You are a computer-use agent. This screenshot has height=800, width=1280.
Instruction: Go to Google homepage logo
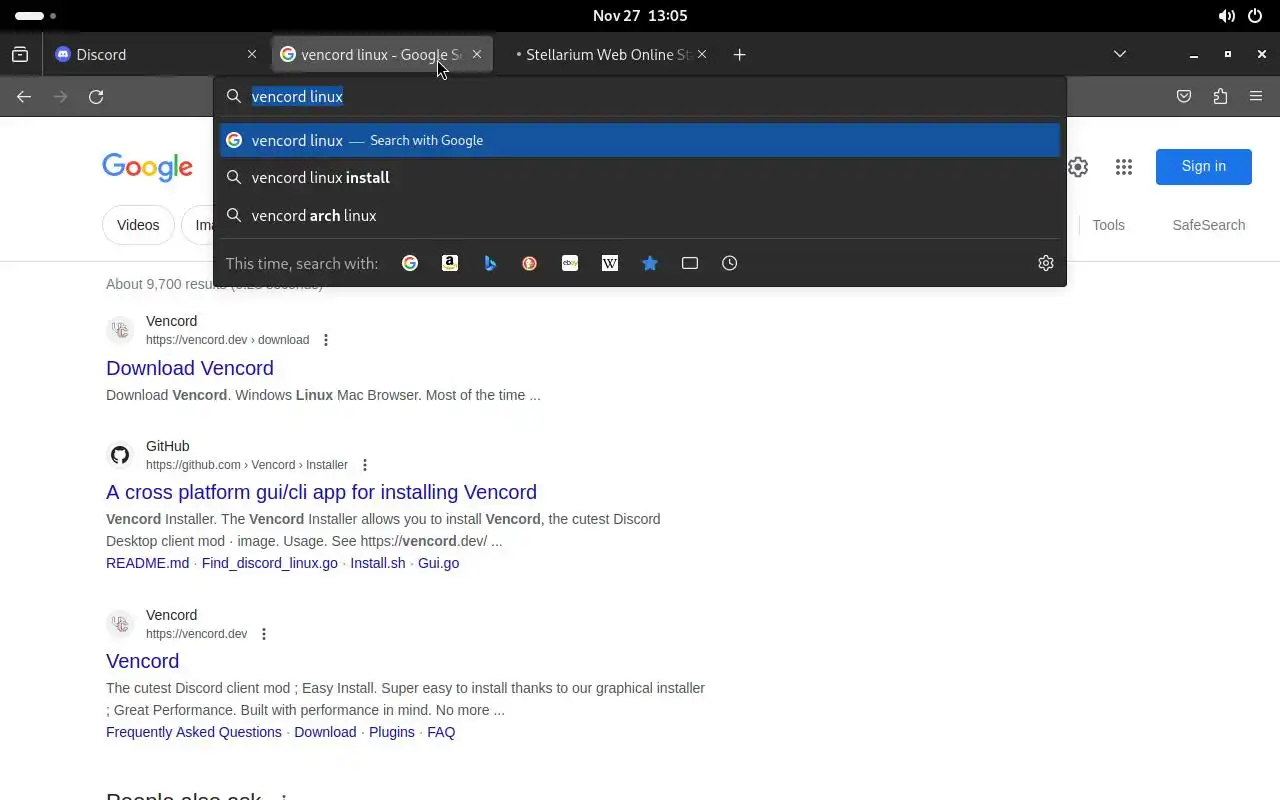tap(147, 167)
